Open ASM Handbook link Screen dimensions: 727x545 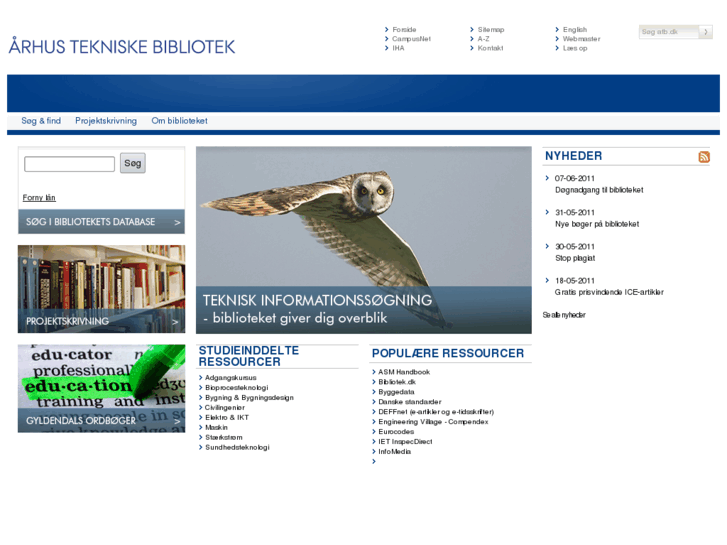404,372
